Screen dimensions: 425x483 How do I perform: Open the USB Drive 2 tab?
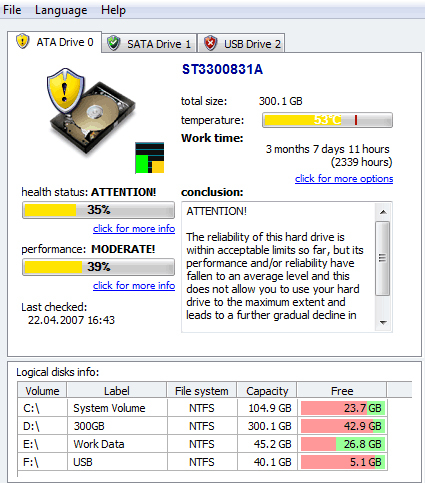(x=242, y=44)
